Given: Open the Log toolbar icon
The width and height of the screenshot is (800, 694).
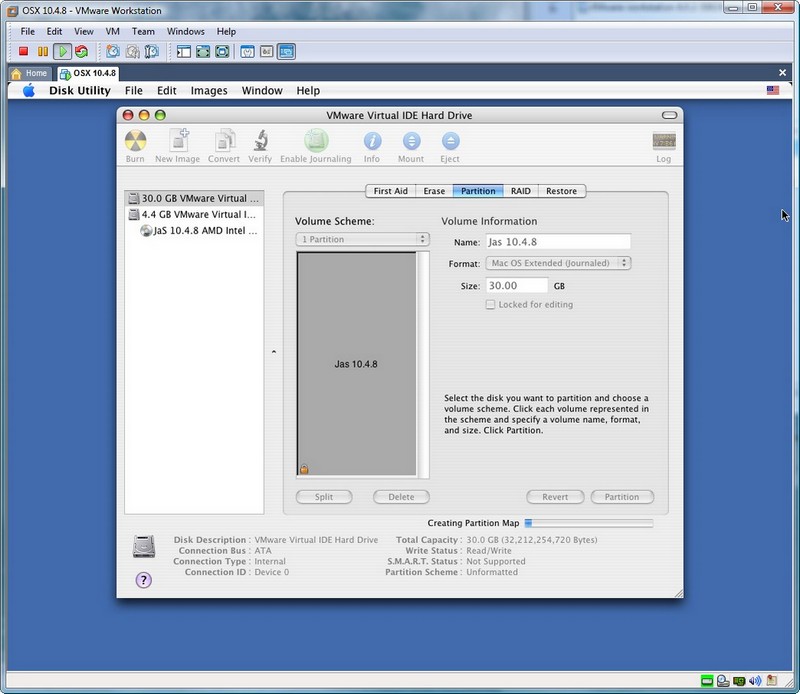Looking at the screenshot, I should [664, 147].
